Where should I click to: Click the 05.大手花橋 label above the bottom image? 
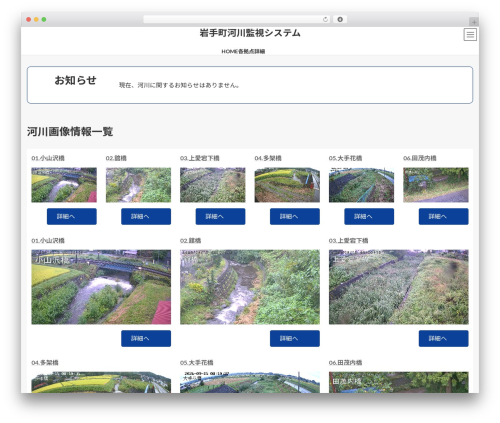coord(197,362)
